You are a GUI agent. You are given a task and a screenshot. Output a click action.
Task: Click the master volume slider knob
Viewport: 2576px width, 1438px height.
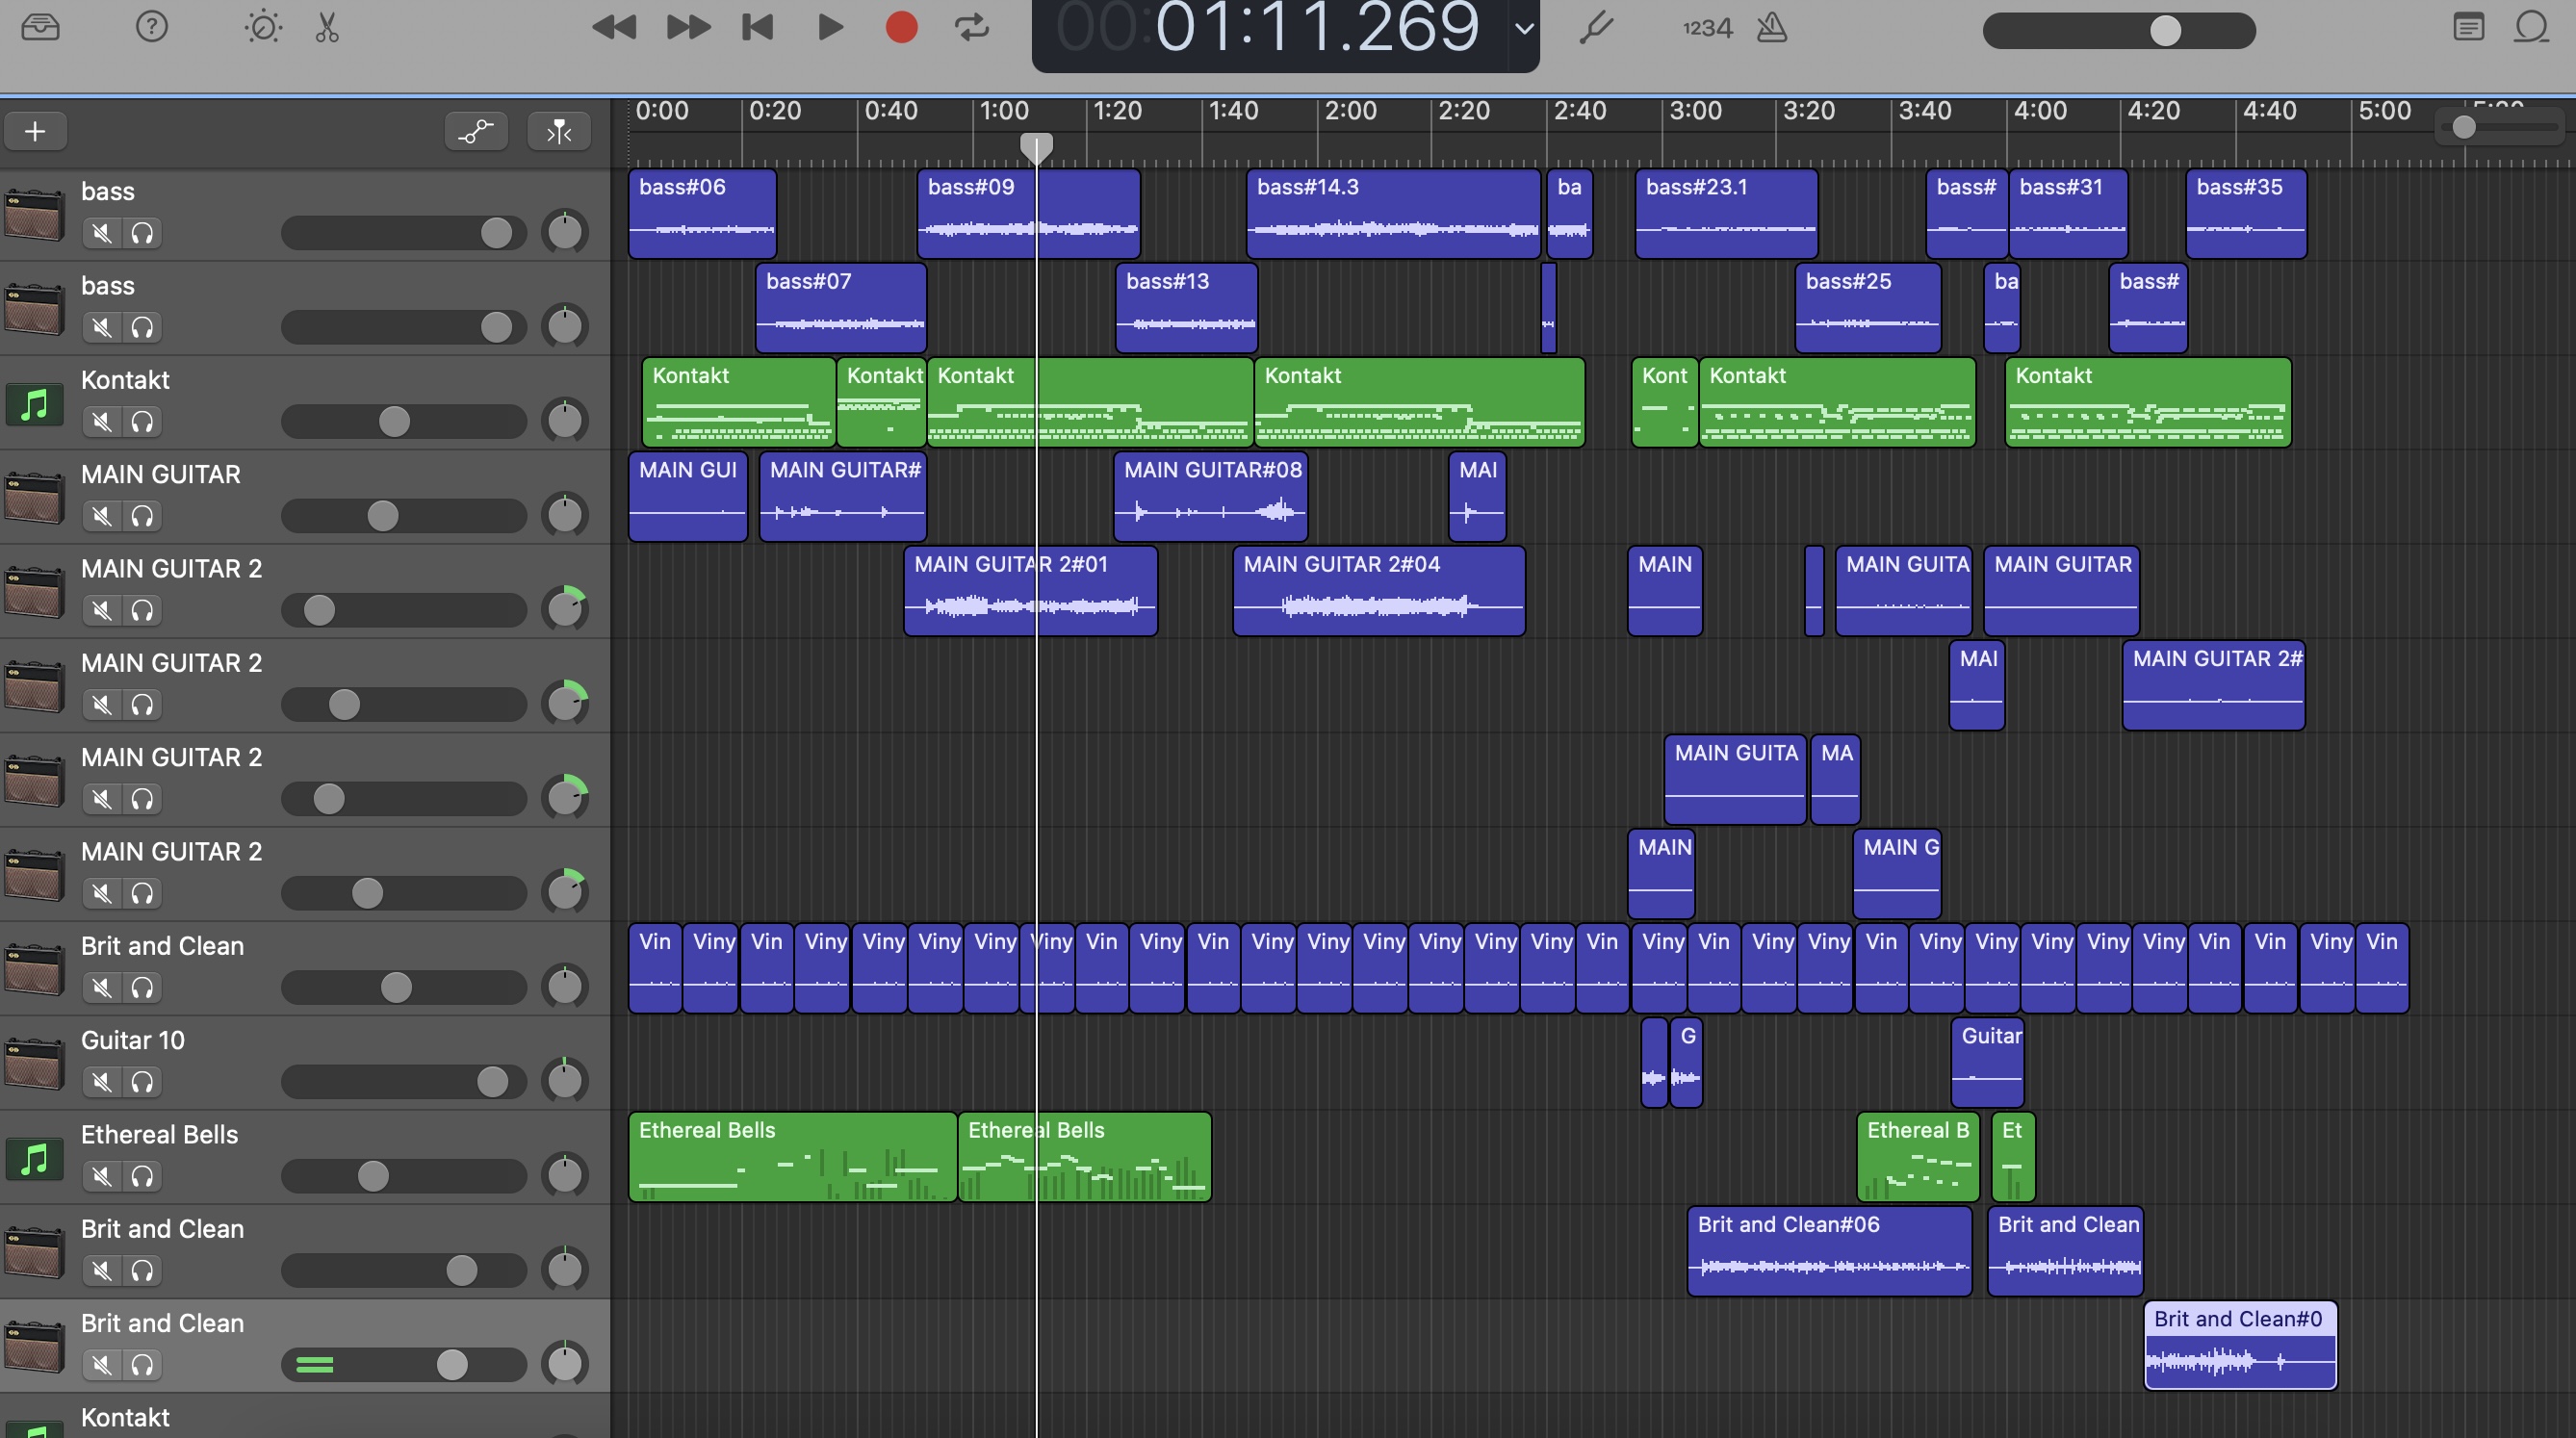click(x=2165, y=30)
